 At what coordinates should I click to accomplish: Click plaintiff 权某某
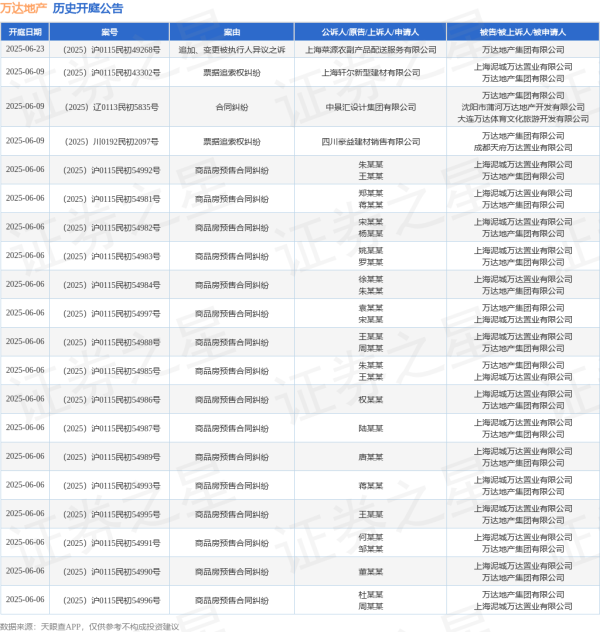click(x=370, y=400)
